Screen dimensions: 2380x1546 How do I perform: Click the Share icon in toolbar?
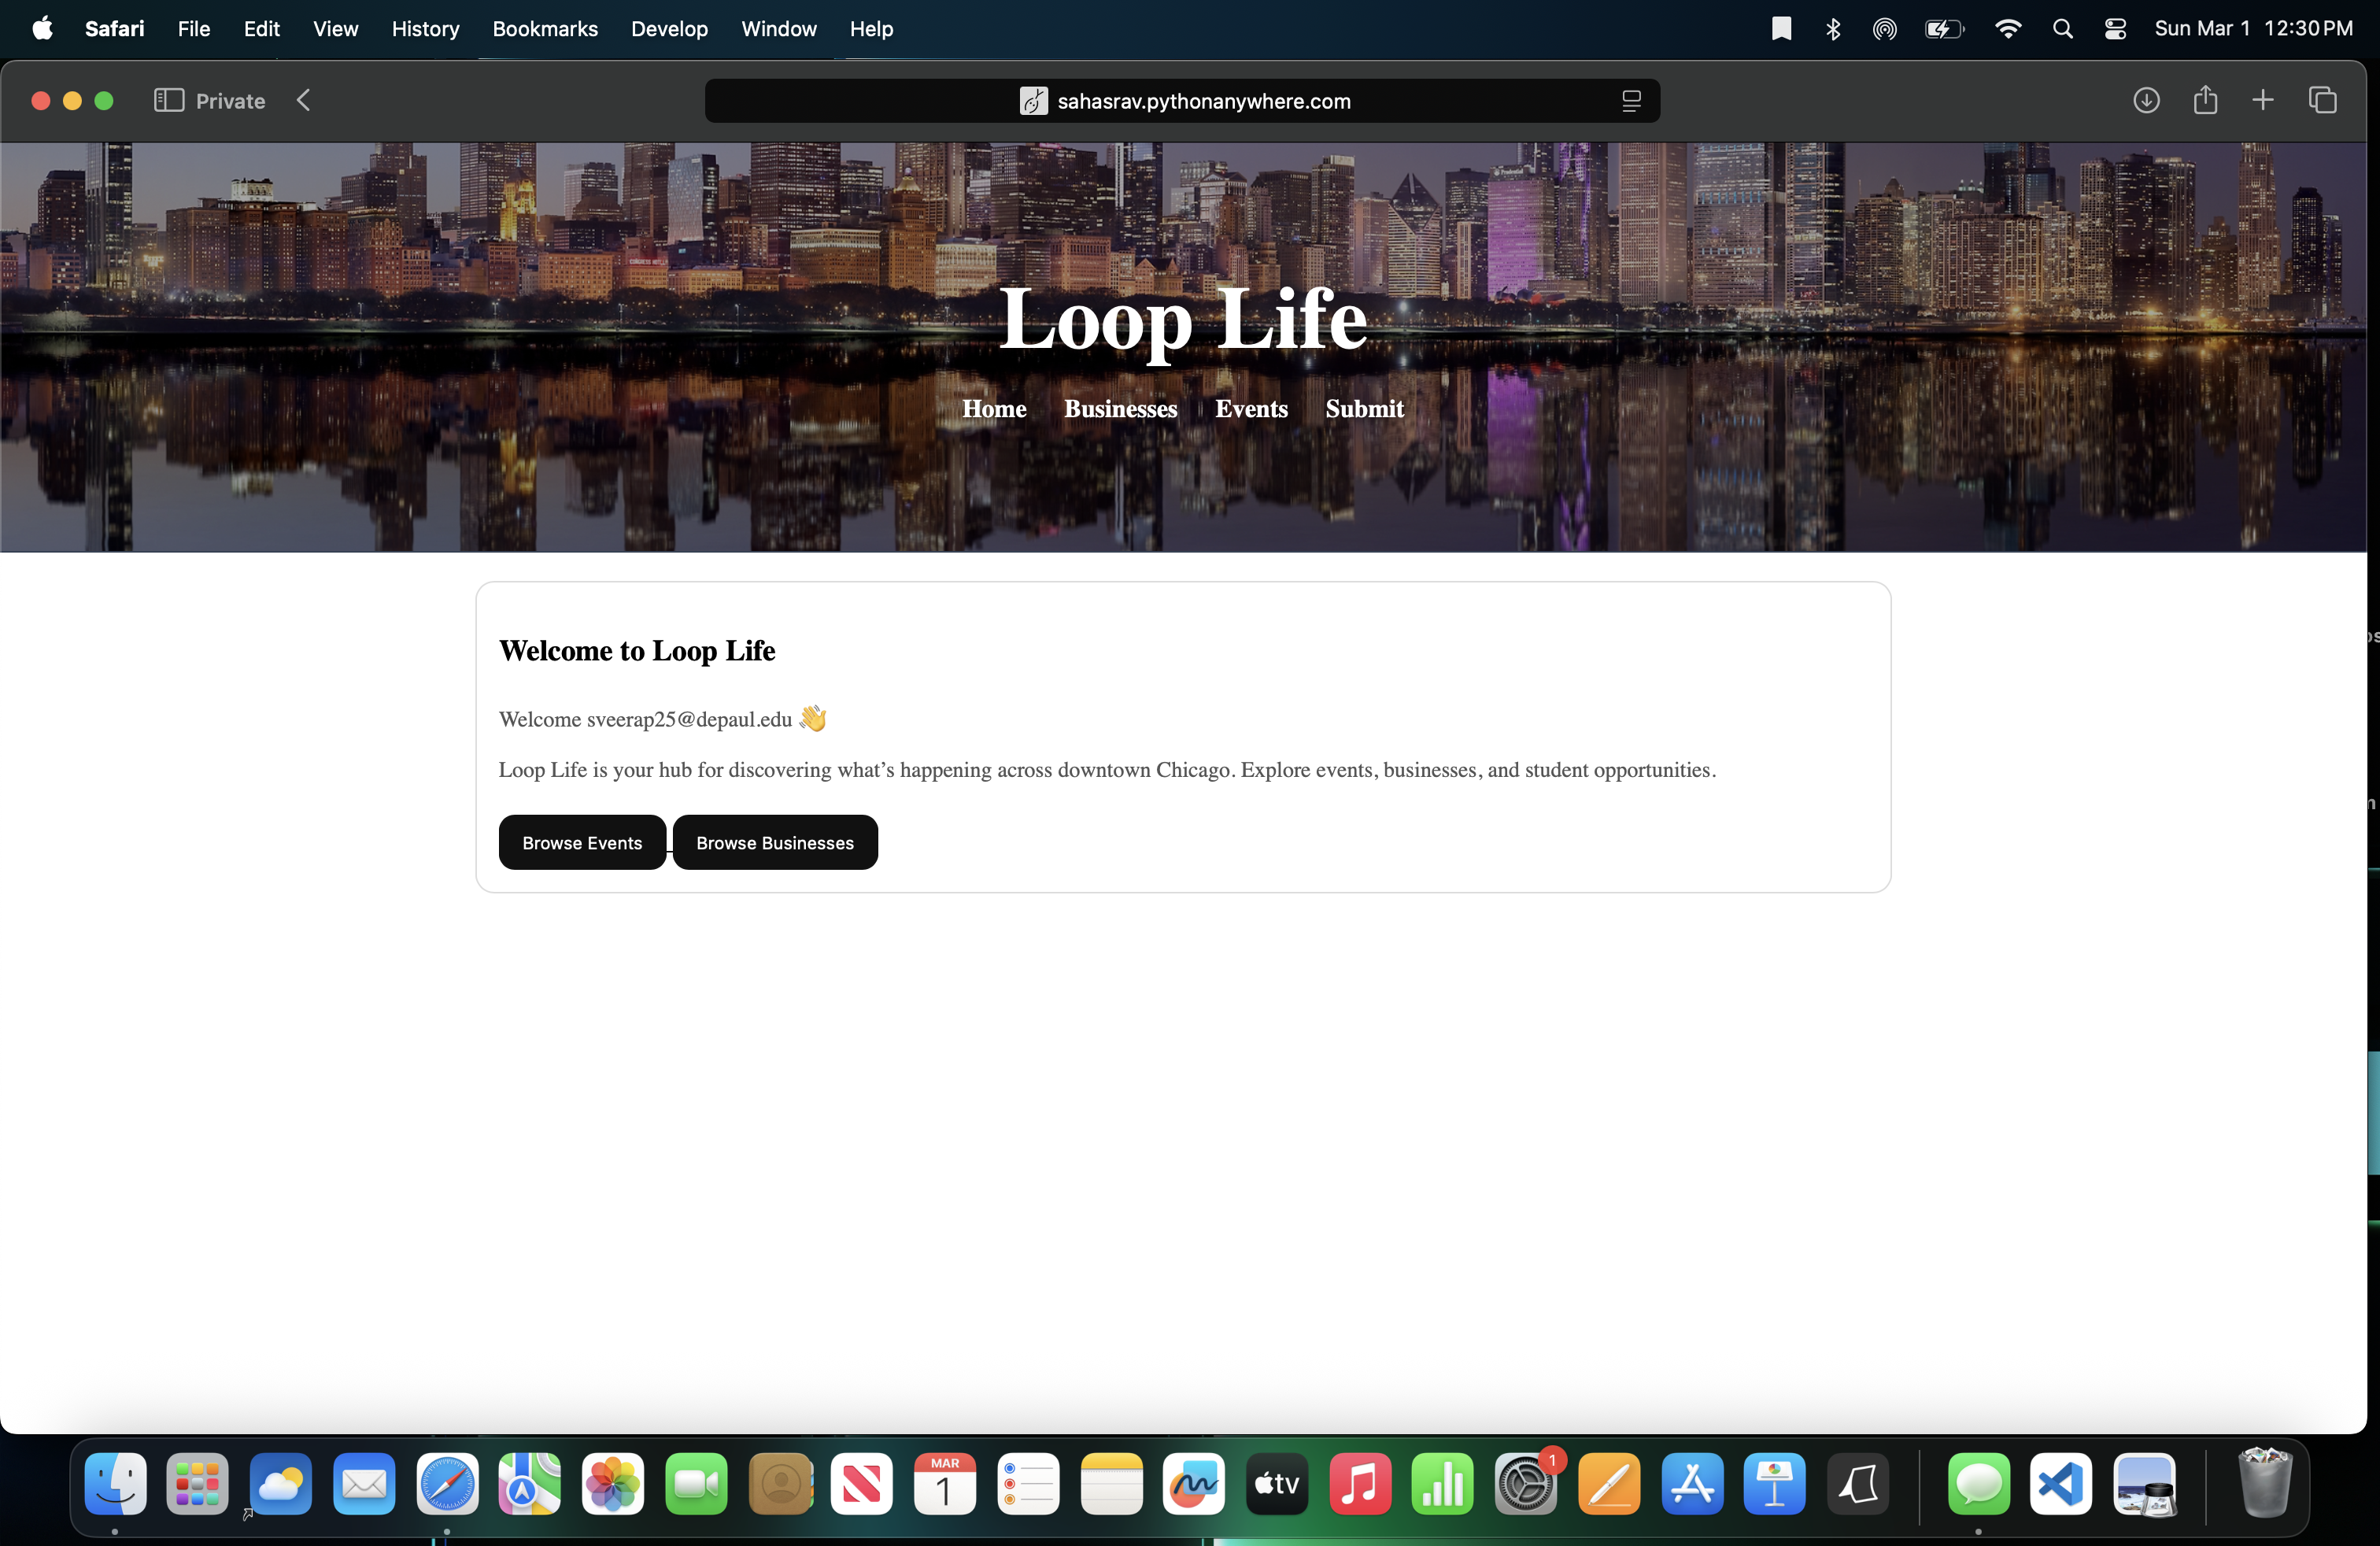click(x=2205, y=100)
